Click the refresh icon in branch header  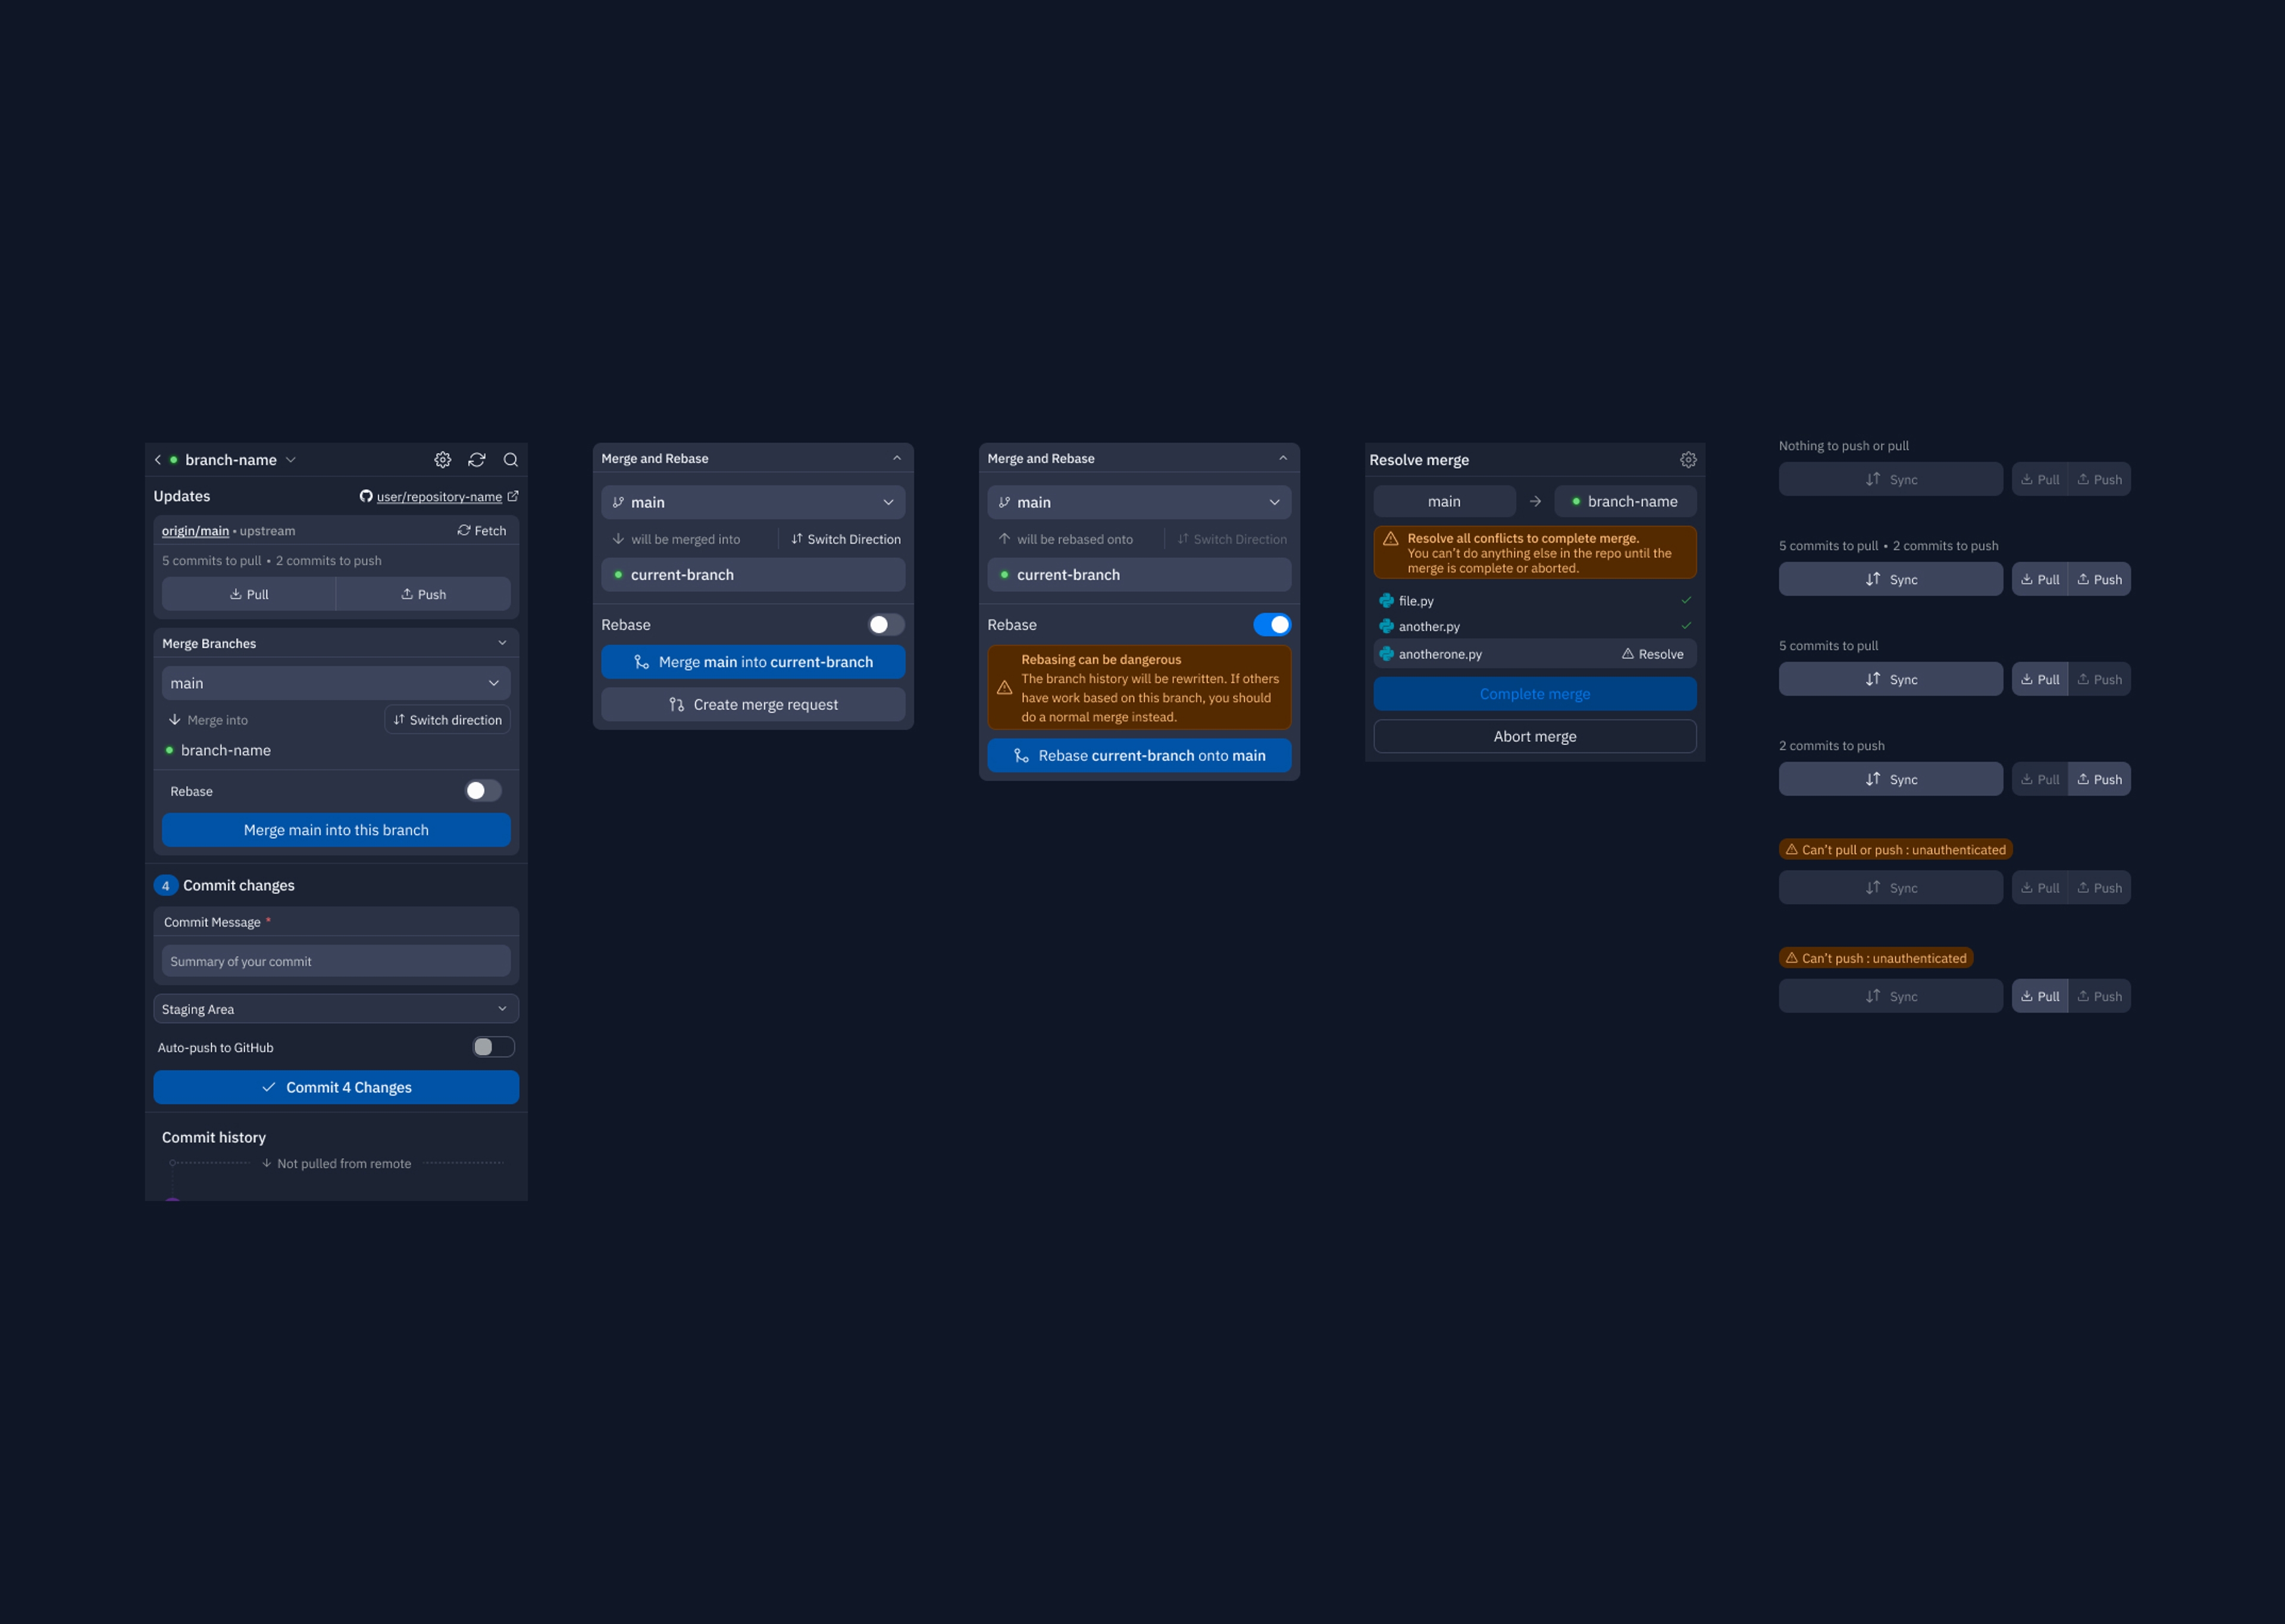477,460
